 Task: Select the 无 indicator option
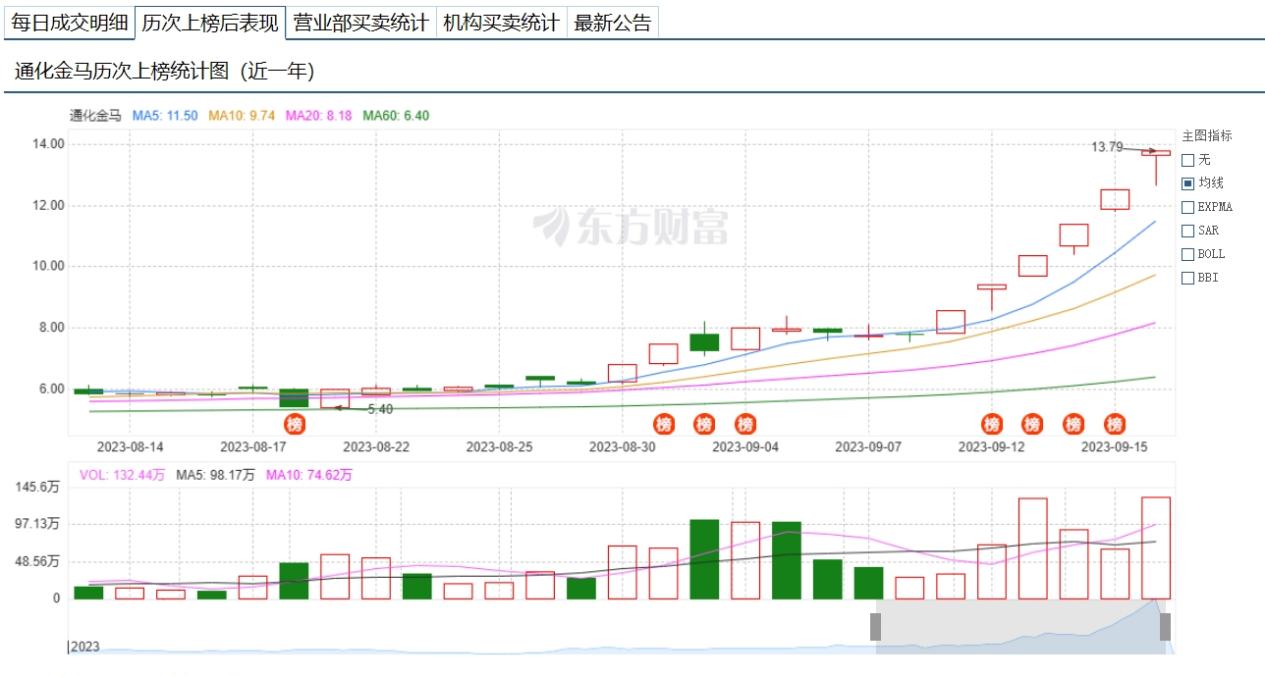(1188, 160)
